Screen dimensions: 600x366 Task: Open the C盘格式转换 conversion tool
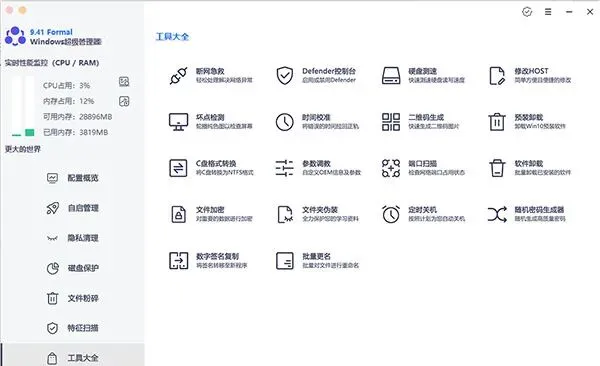(211, 168)
